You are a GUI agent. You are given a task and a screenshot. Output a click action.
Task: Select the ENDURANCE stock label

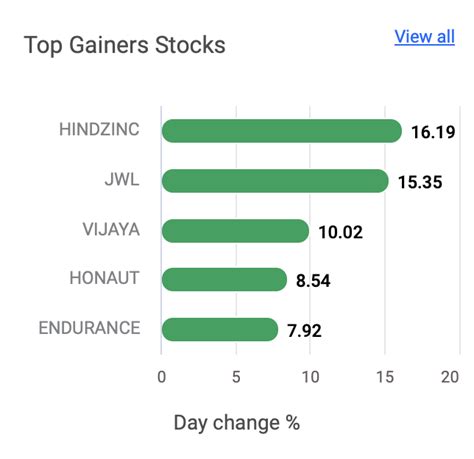(89, 328)
